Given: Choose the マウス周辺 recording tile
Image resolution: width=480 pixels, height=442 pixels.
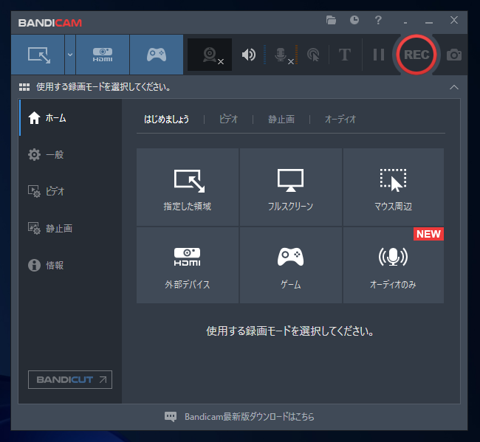Looking at the screenshot, I should pyautogui.click(x=393, y=187).
